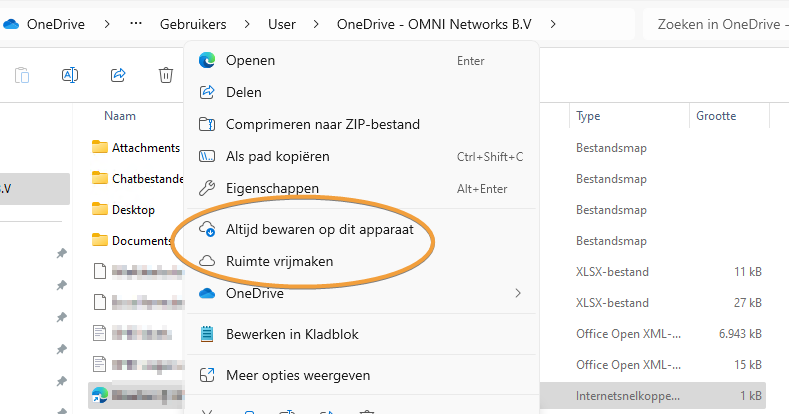Image resolution: width=789 pixels, height=414 pixels.
Task: Show hidden breadcrumb path via ellipsis
Action: [x=136, y=22]
